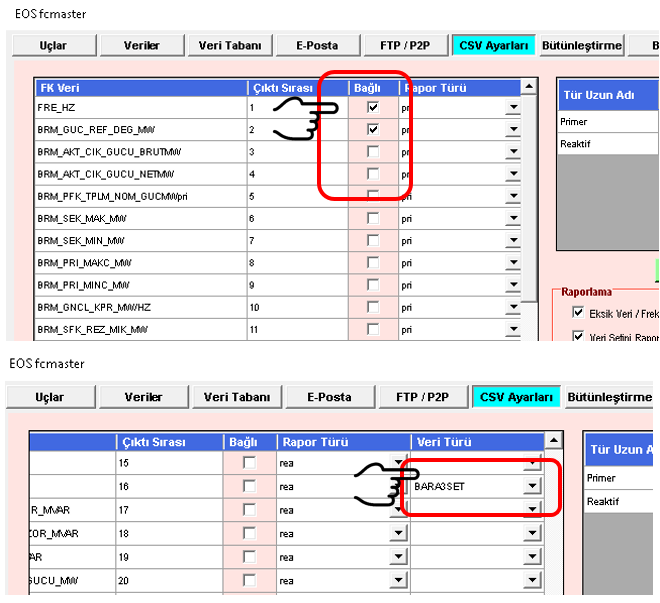Open Rapor Türü dropdown in row 19

pyautogui.click(x=398, y=557)
